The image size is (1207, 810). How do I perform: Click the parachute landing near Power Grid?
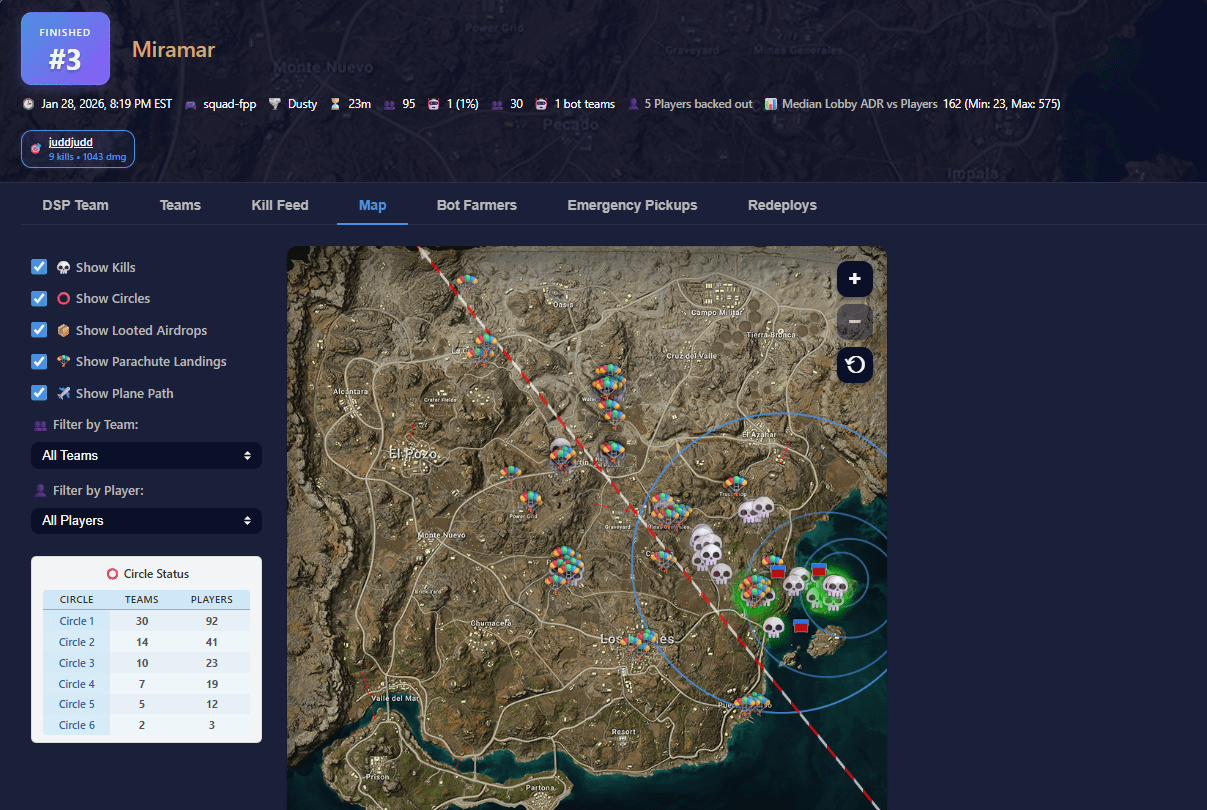tap(530, 499)
